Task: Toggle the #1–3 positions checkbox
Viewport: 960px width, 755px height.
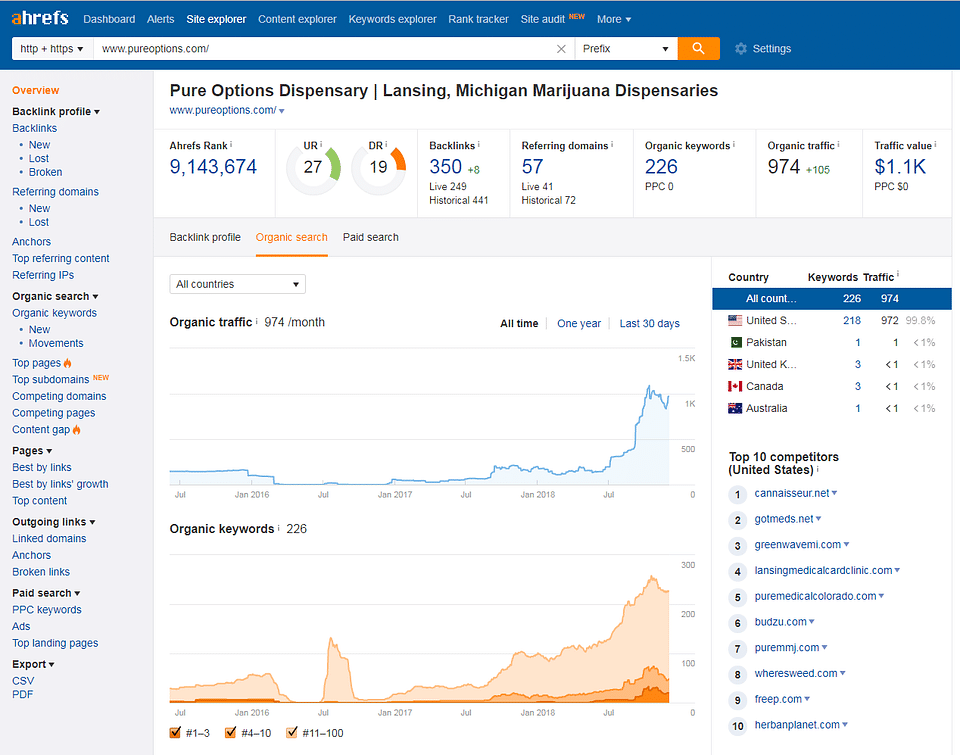Action: [x=175, y=732]
